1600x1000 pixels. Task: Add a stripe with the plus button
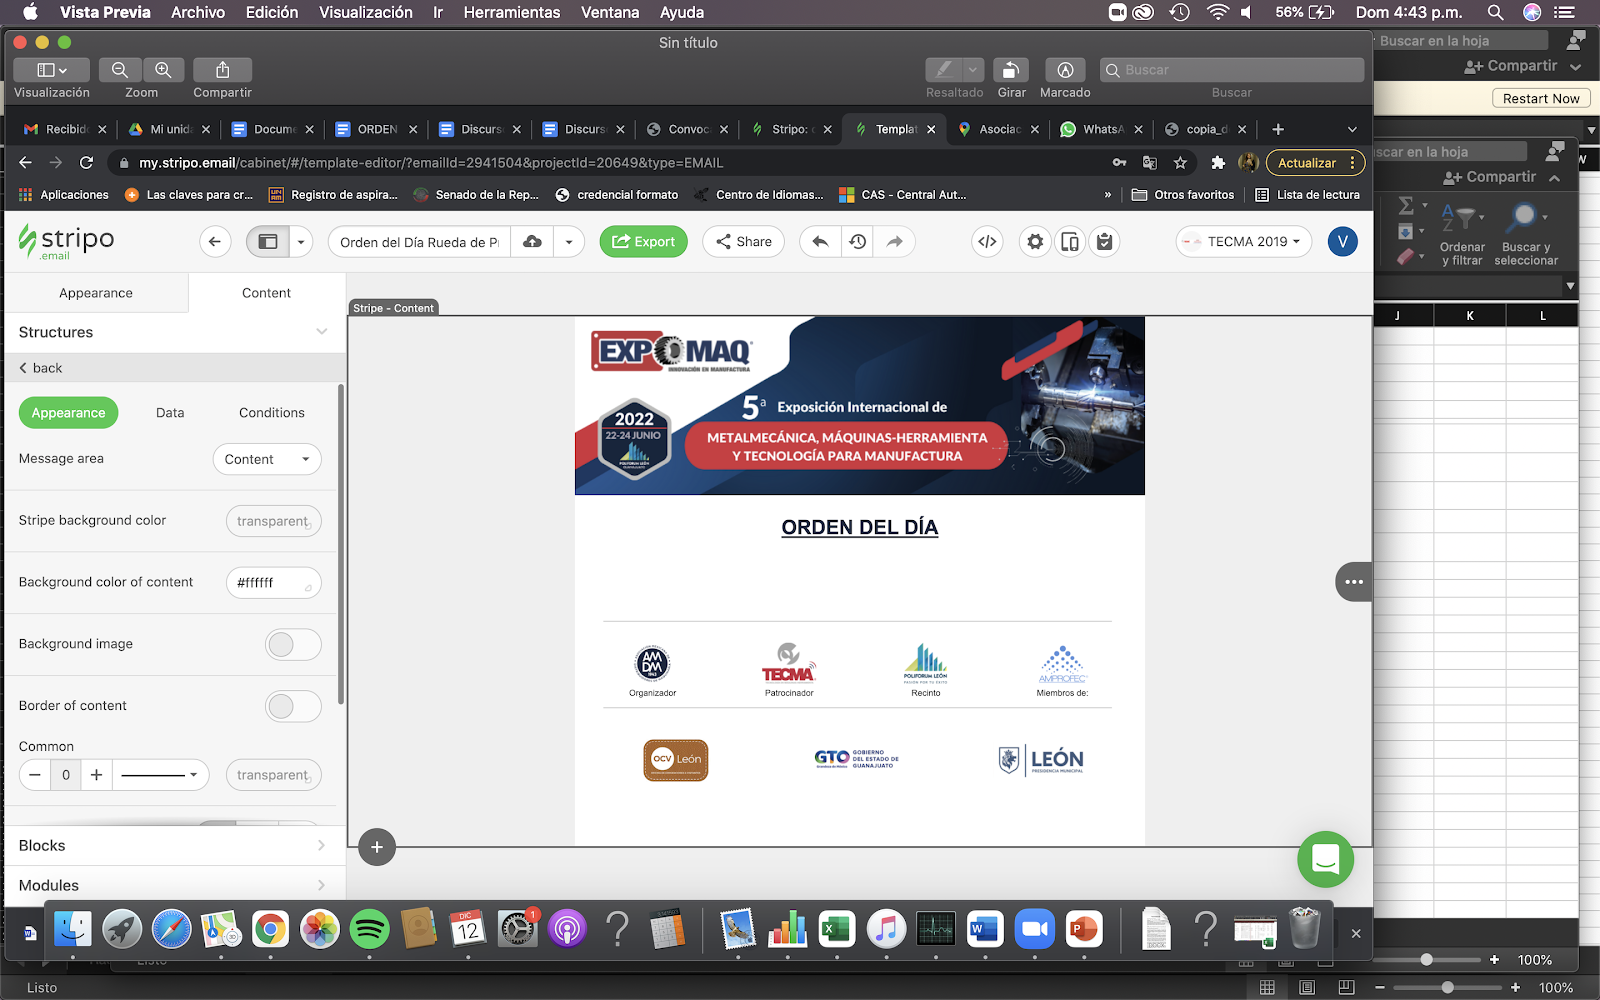click(x=377, y=847)
